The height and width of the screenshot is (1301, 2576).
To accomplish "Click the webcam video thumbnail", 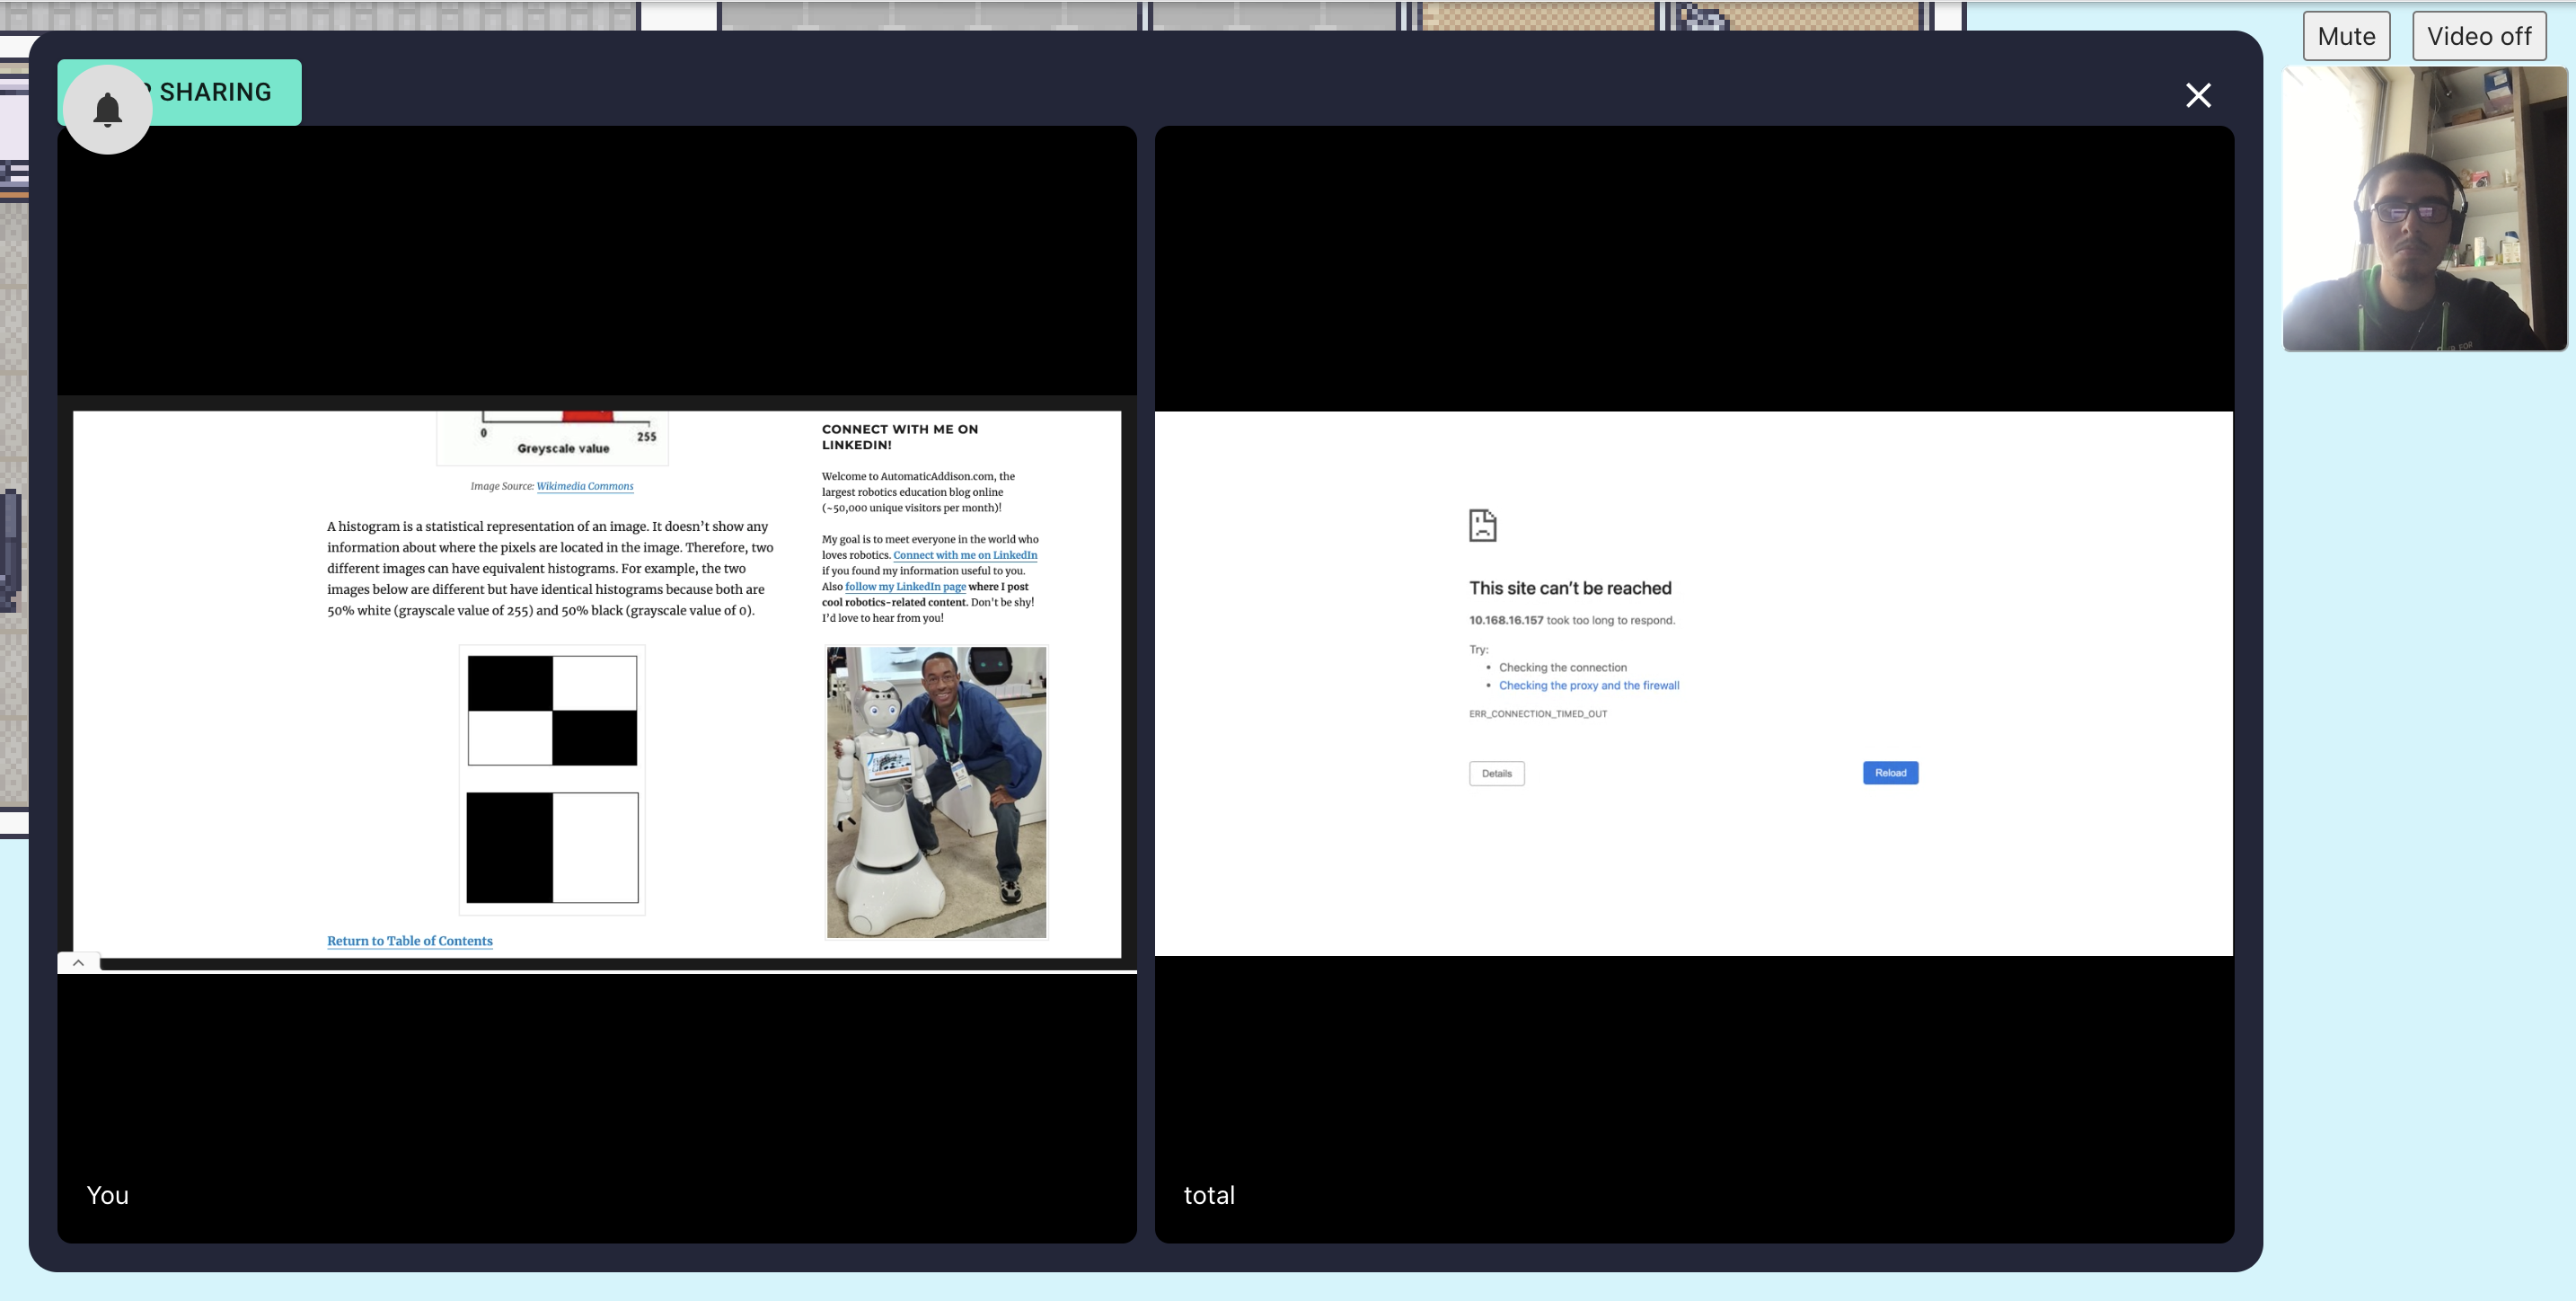I will tap(2424, 210).
